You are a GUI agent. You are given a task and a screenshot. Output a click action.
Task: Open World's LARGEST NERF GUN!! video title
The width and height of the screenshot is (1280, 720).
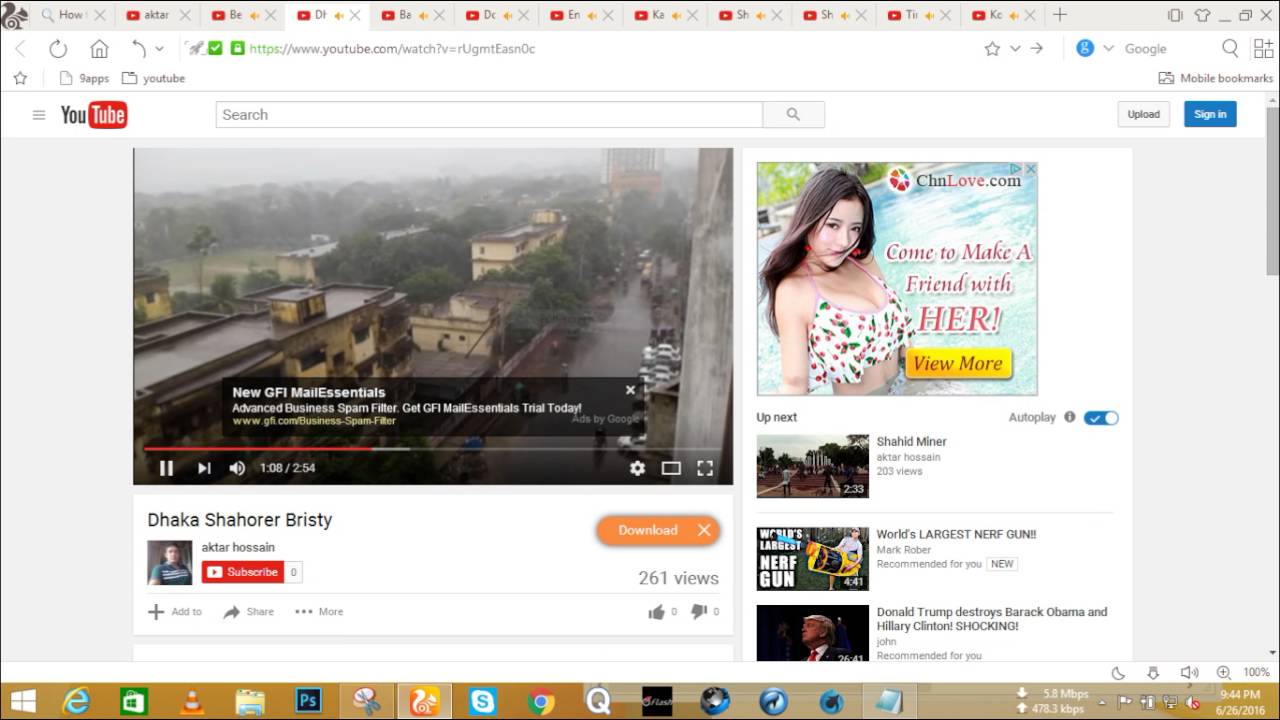point(956,534)
